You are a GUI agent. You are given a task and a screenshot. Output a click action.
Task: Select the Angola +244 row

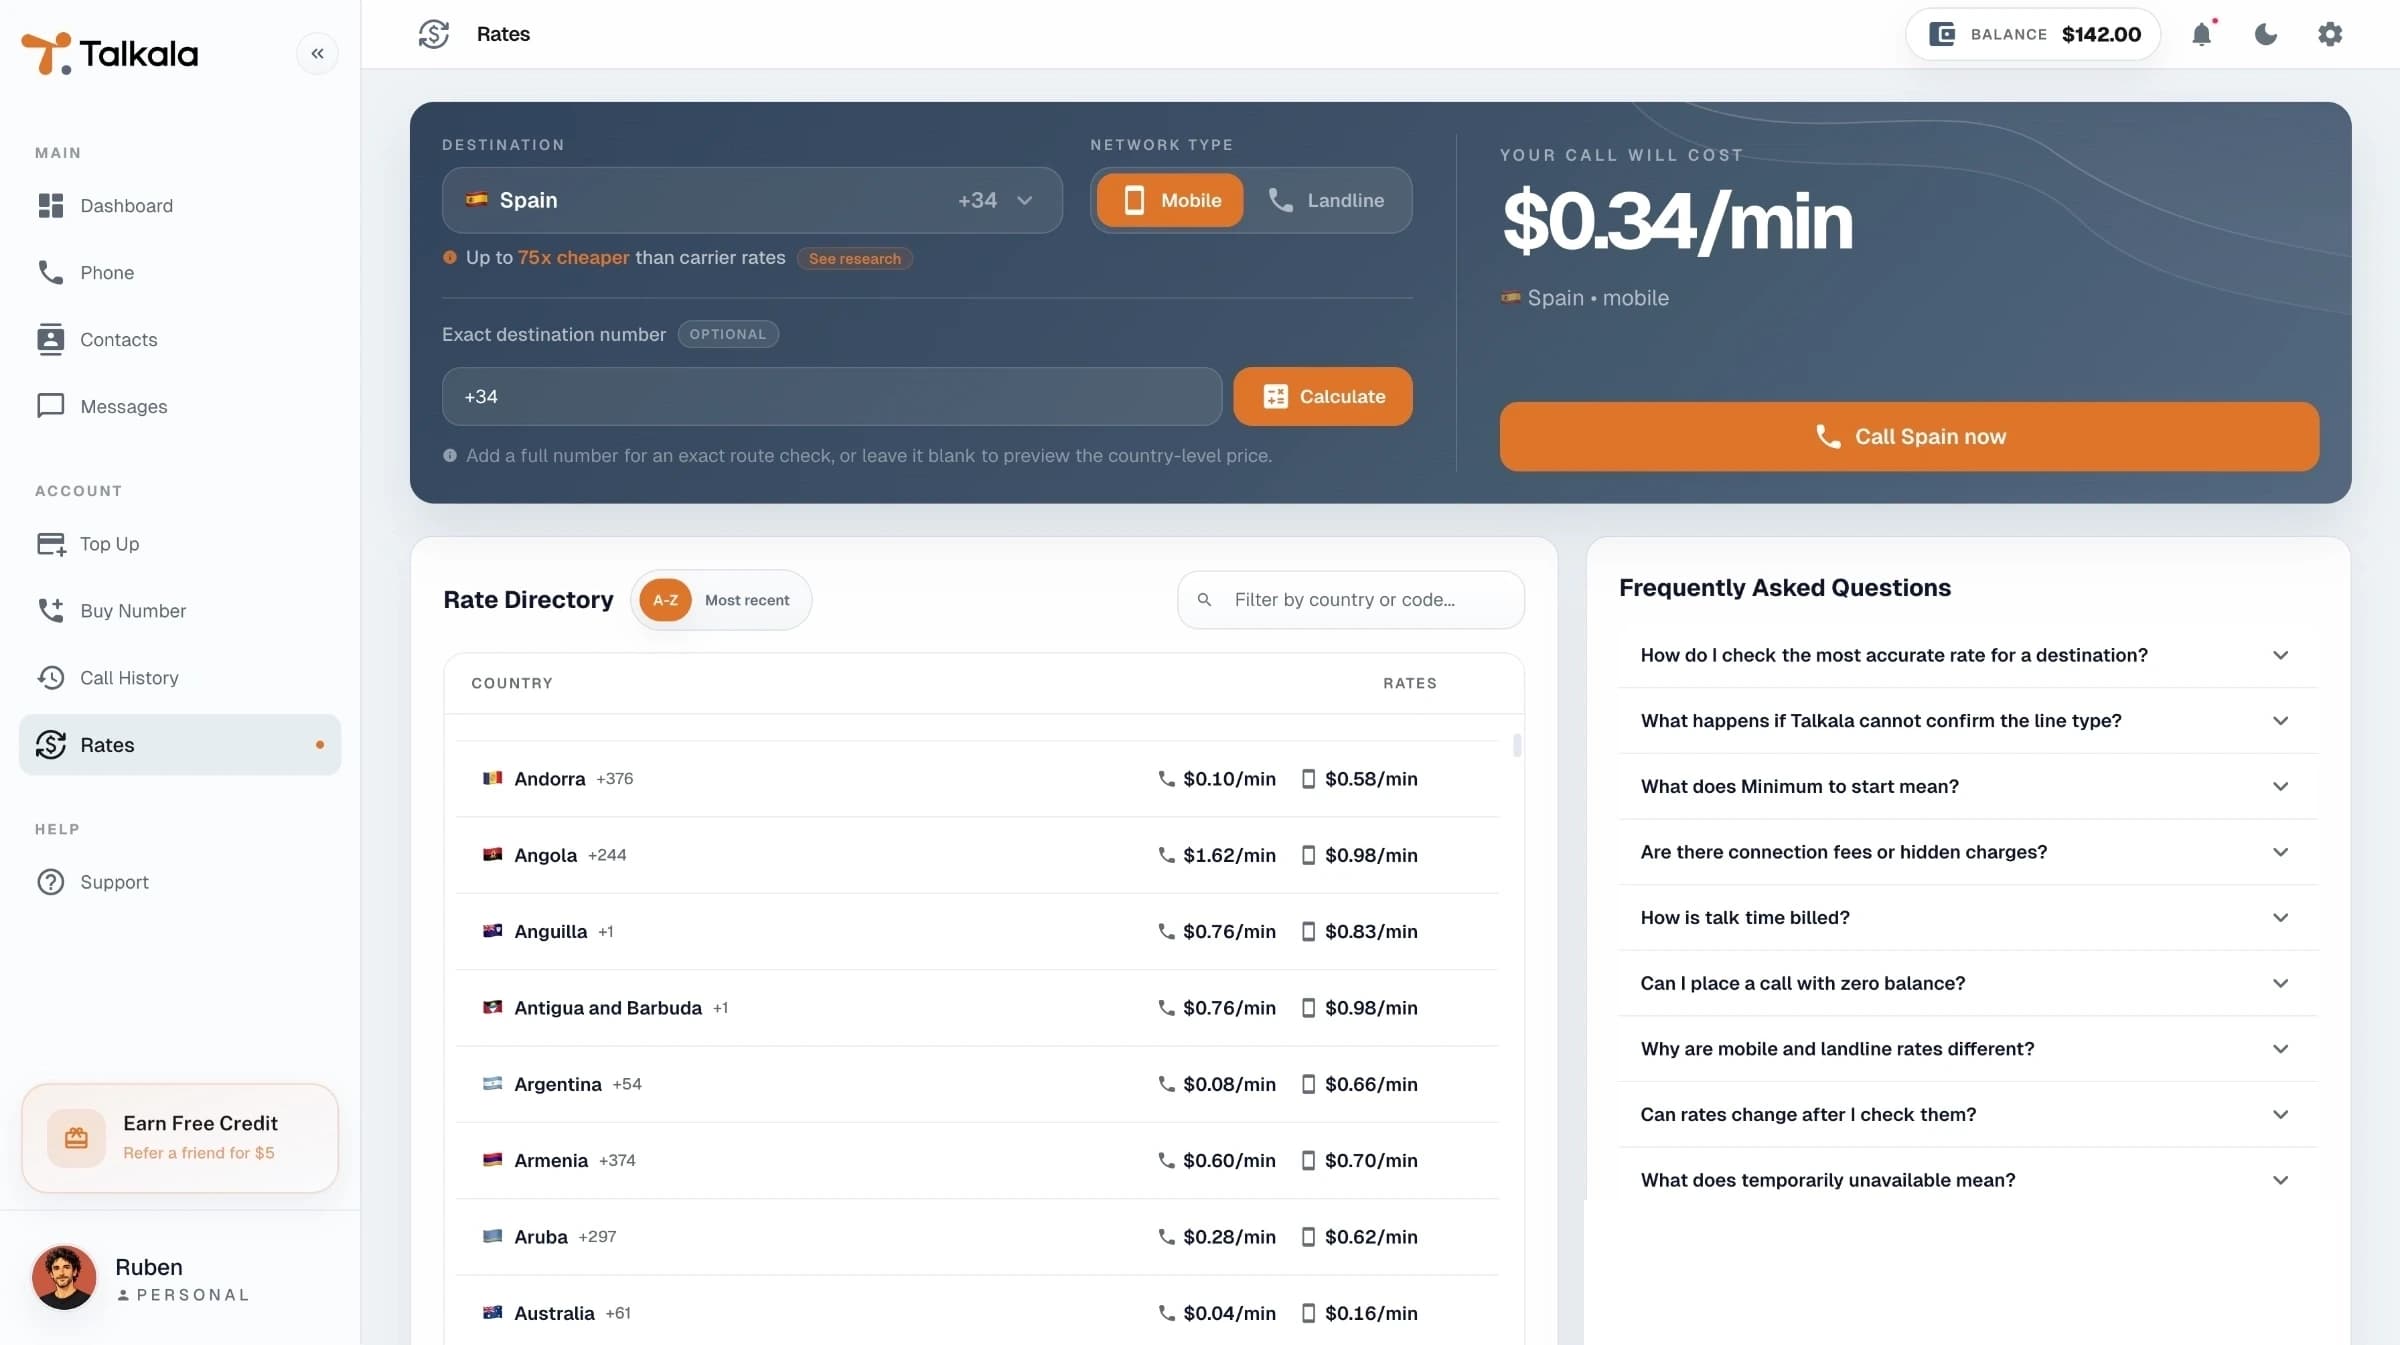[x=977, y=854]
